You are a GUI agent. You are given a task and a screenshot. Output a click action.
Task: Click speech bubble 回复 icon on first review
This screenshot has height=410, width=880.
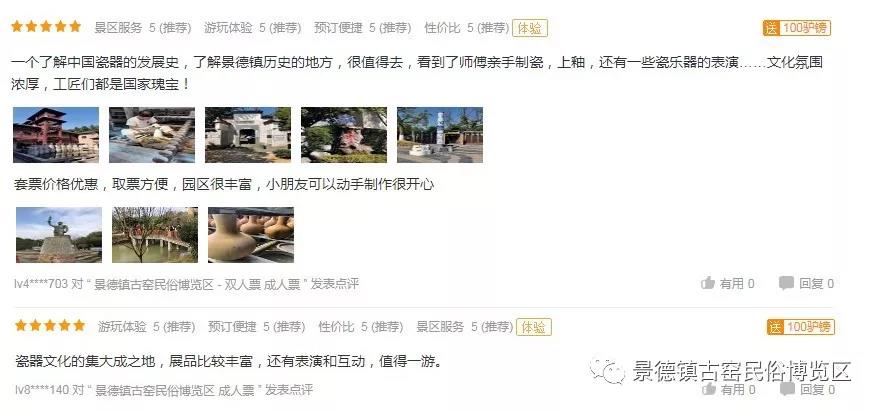786,283
